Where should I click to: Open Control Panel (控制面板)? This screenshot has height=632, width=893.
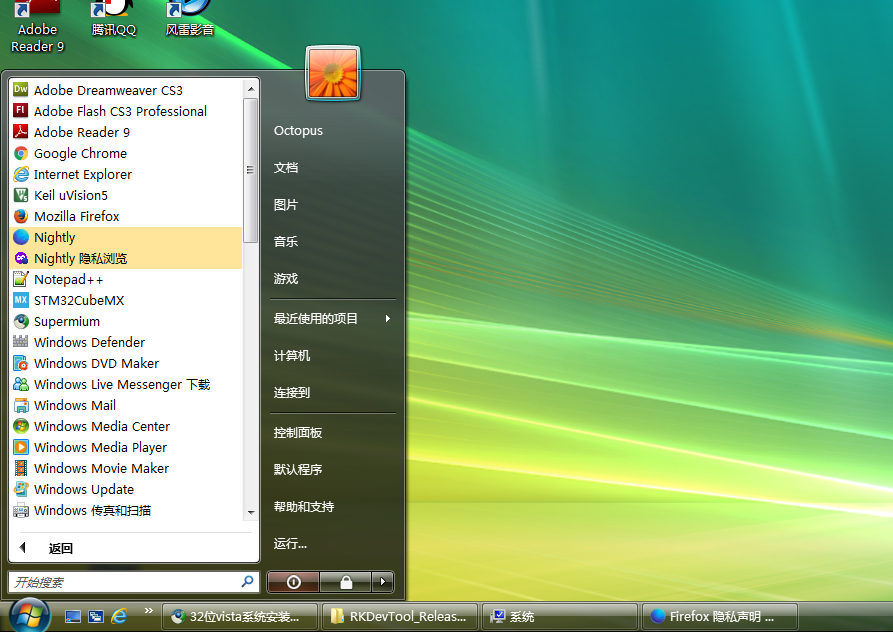click(298, 432)
